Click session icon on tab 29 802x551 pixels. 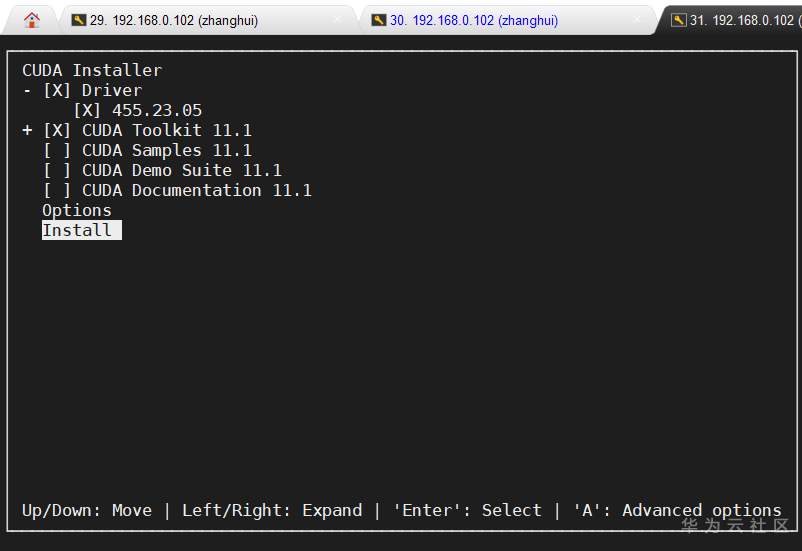click(79, 20)
